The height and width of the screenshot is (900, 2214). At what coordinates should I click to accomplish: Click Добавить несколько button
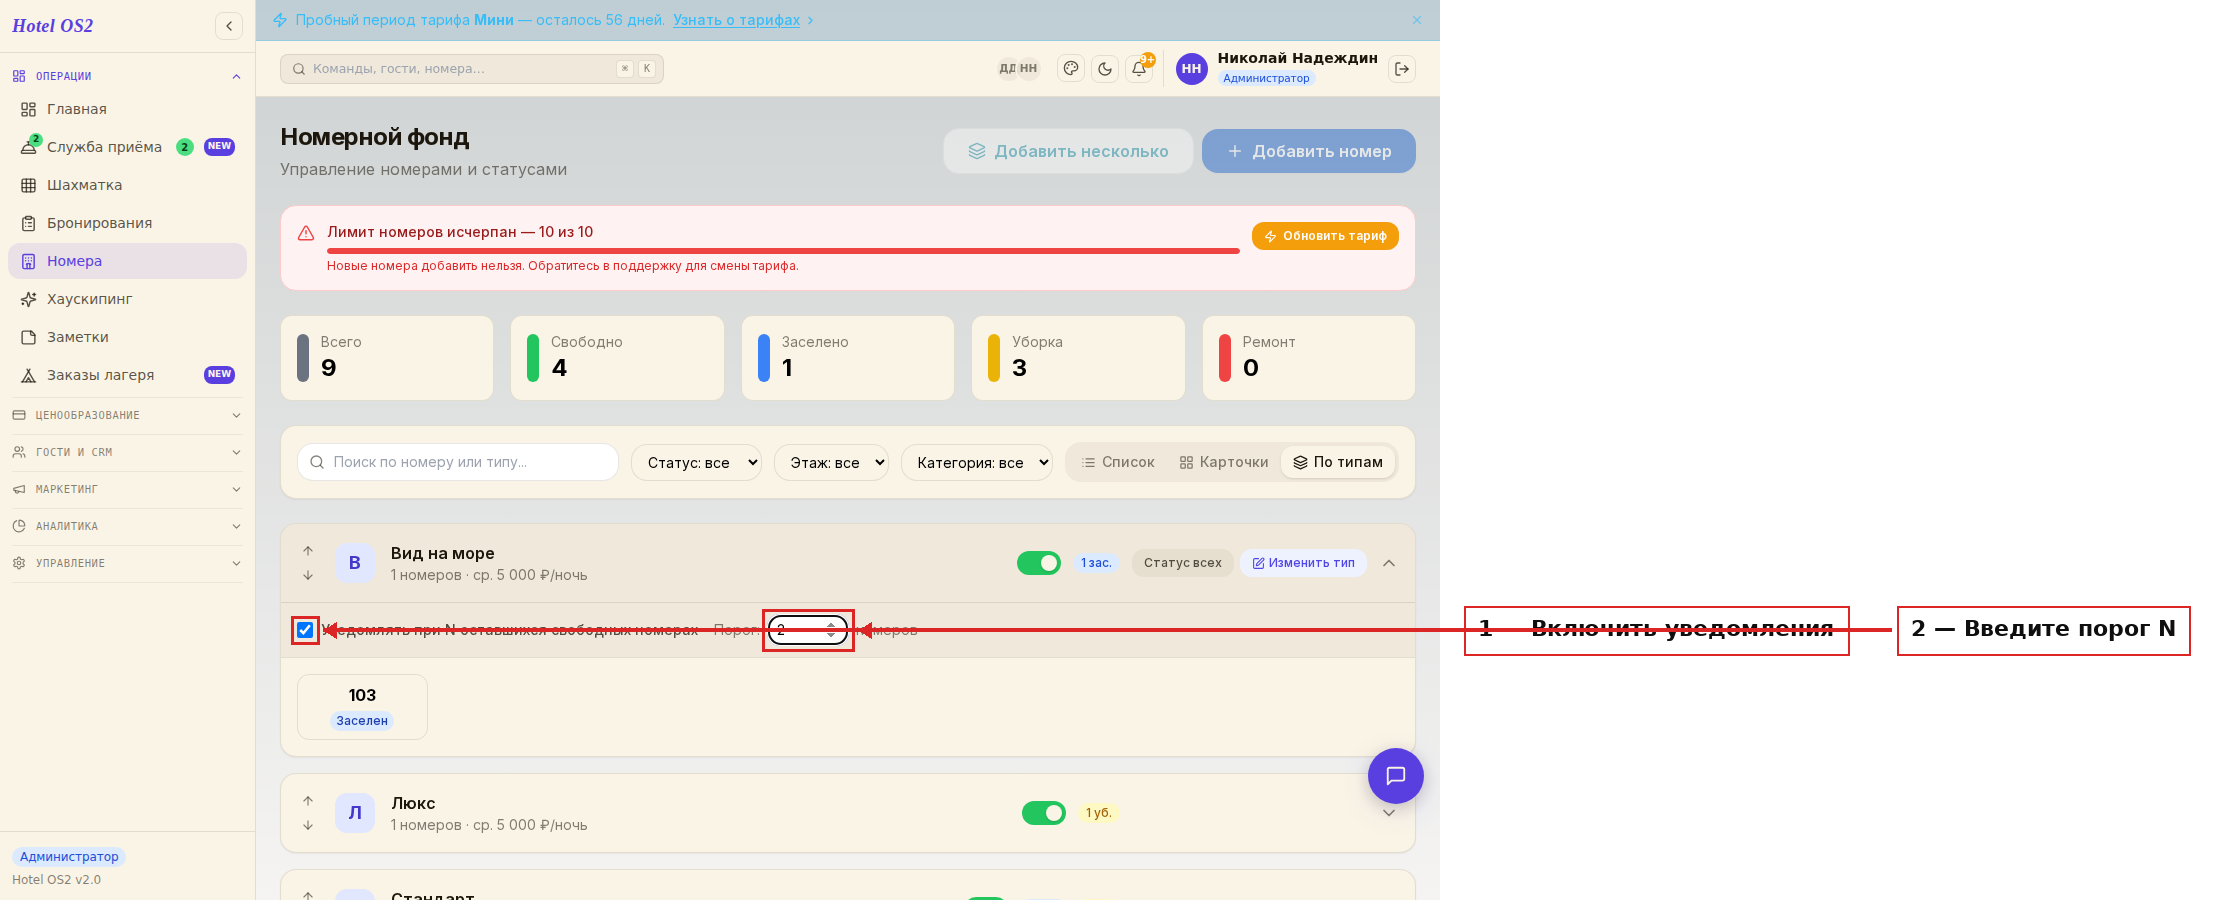(x=1068, y=151)
